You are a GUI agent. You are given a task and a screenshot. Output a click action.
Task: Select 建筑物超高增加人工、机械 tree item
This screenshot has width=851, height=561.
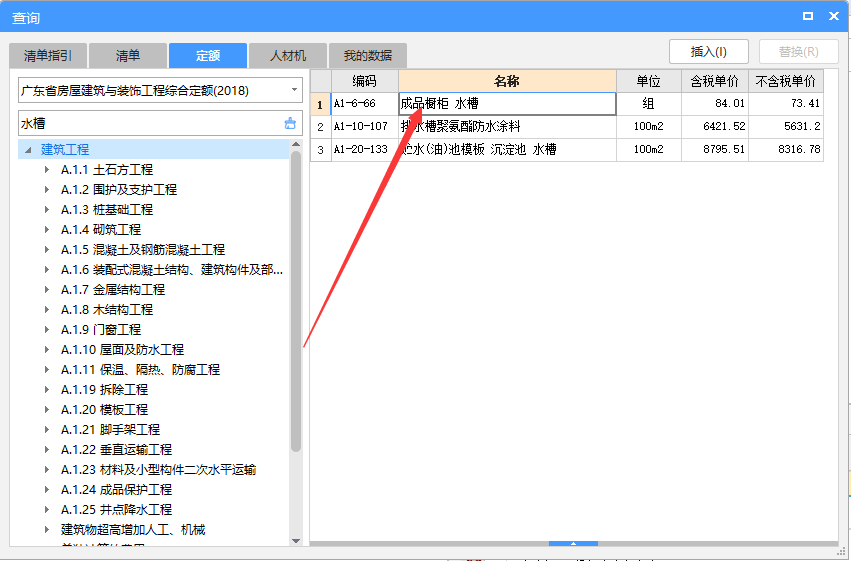133,530
